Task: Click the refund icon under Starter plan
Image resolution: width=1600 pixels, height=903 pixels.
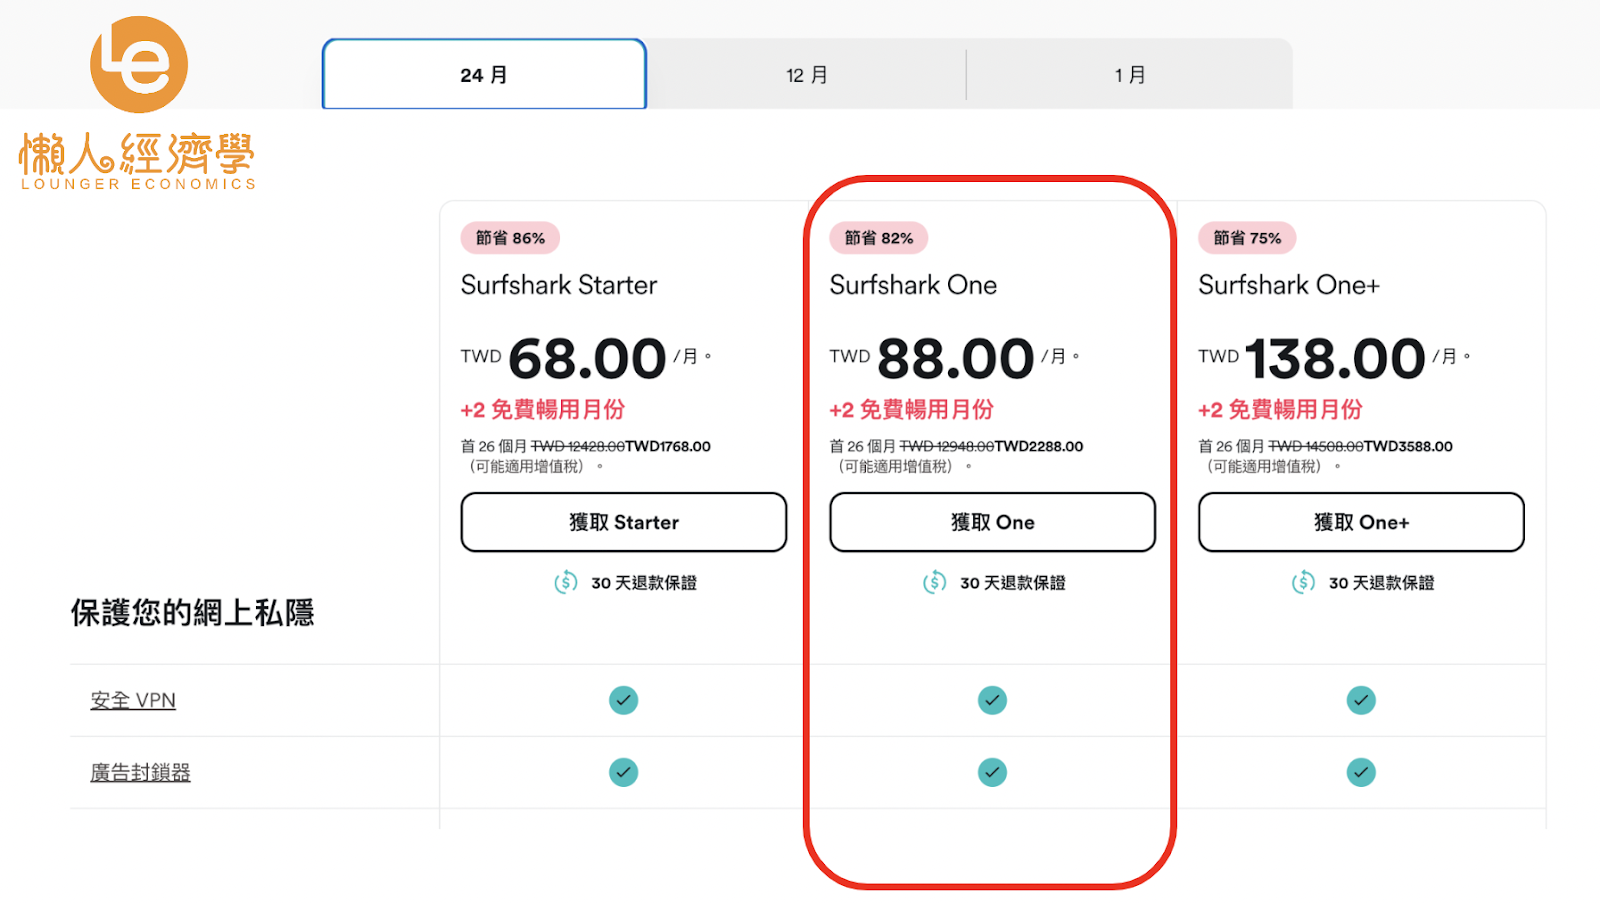Action: pos(566,582)
